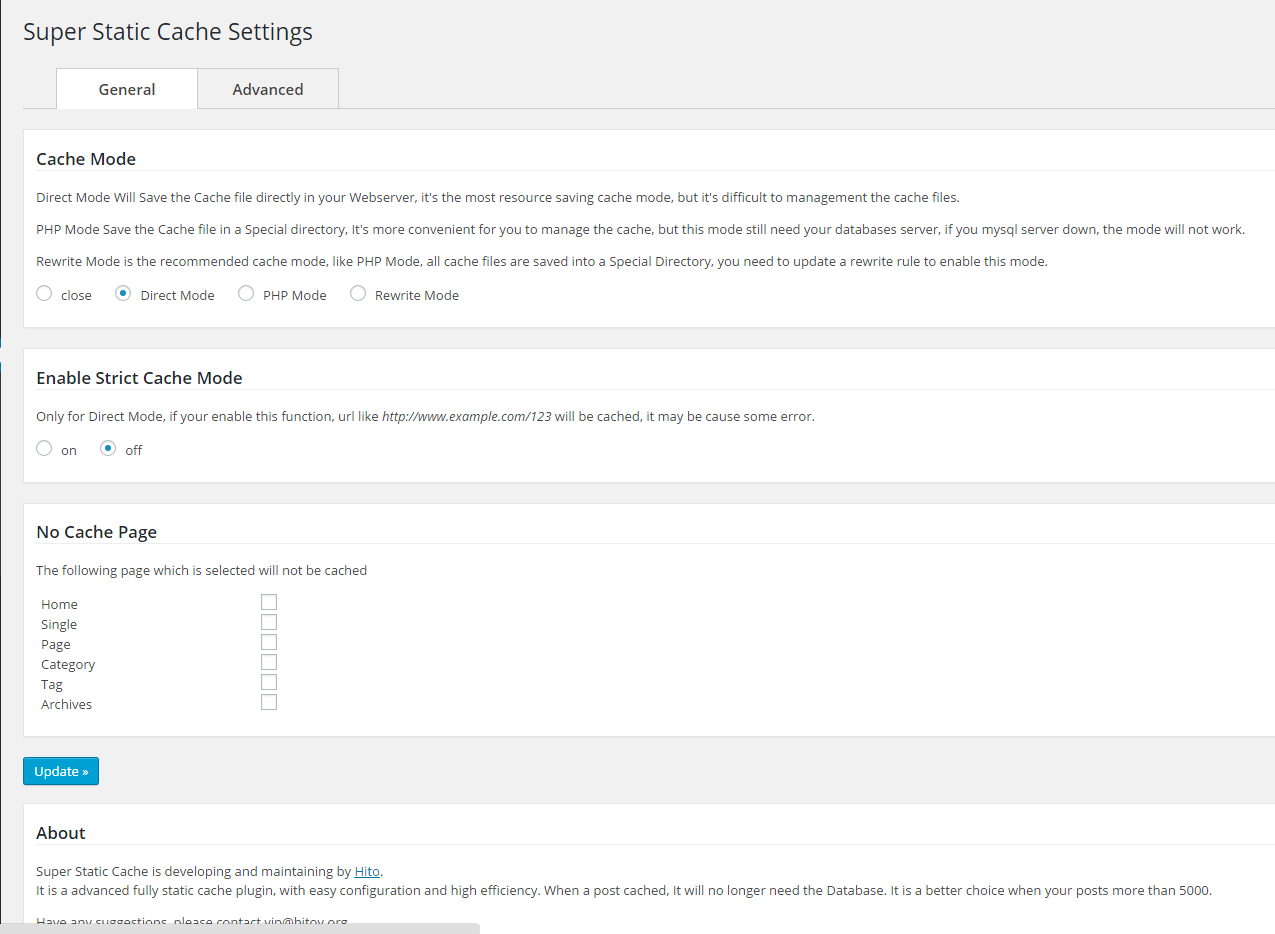The height and width of the screenshot is (934, 1275).
Task: Tick the Tag no-cache checkbox
Action: 269,682
